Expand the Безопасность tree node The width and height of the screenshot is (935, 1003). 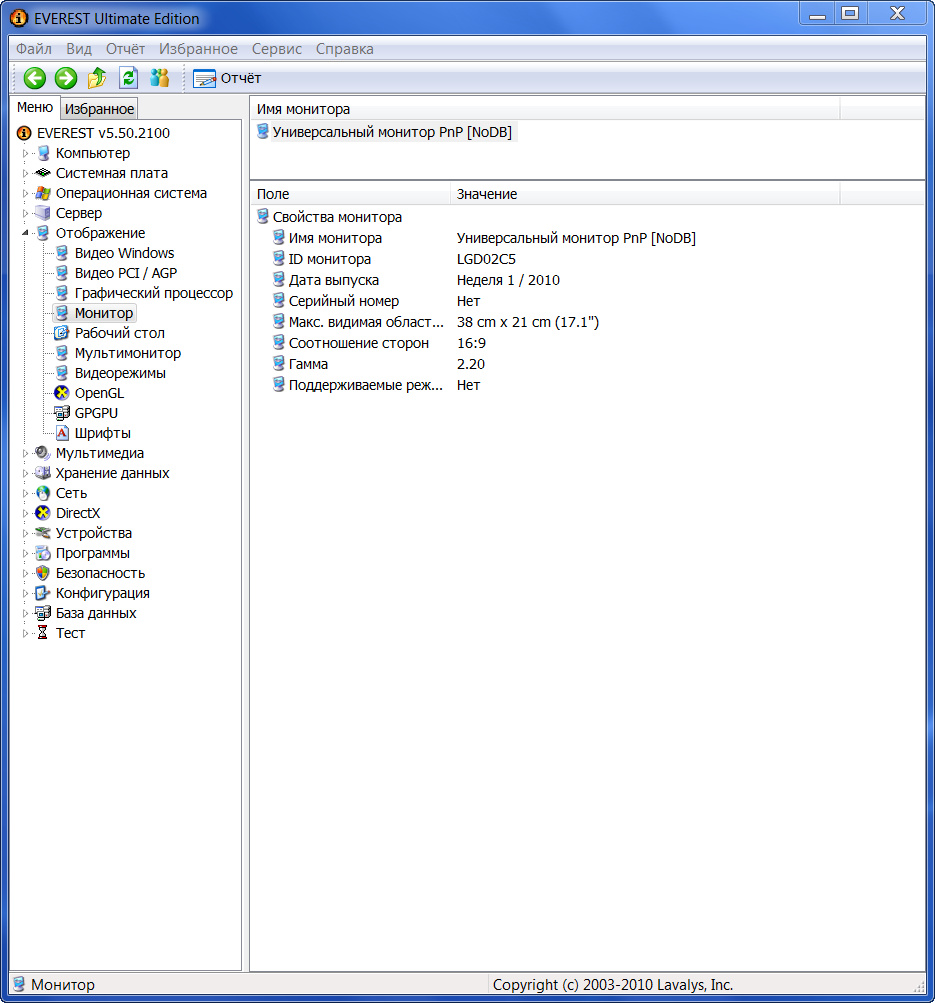coord(26,574)
